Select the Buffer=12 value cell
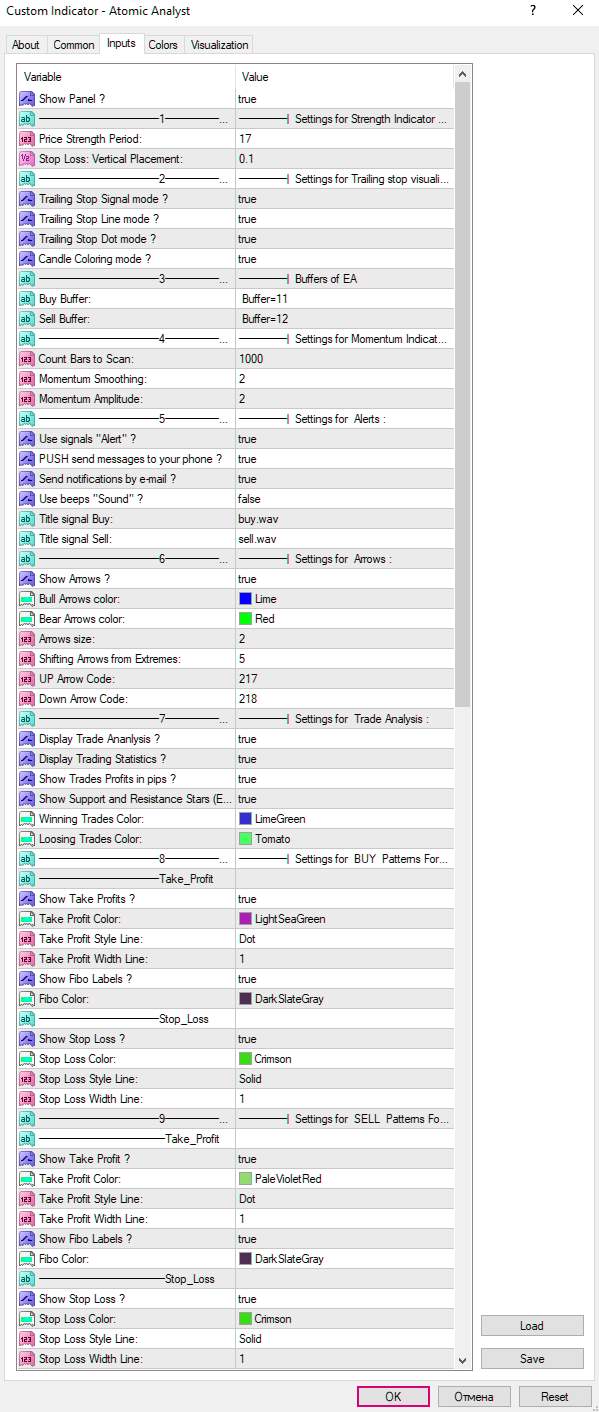The width and height of the screenshot is (599, 1412). coord(345,319)
